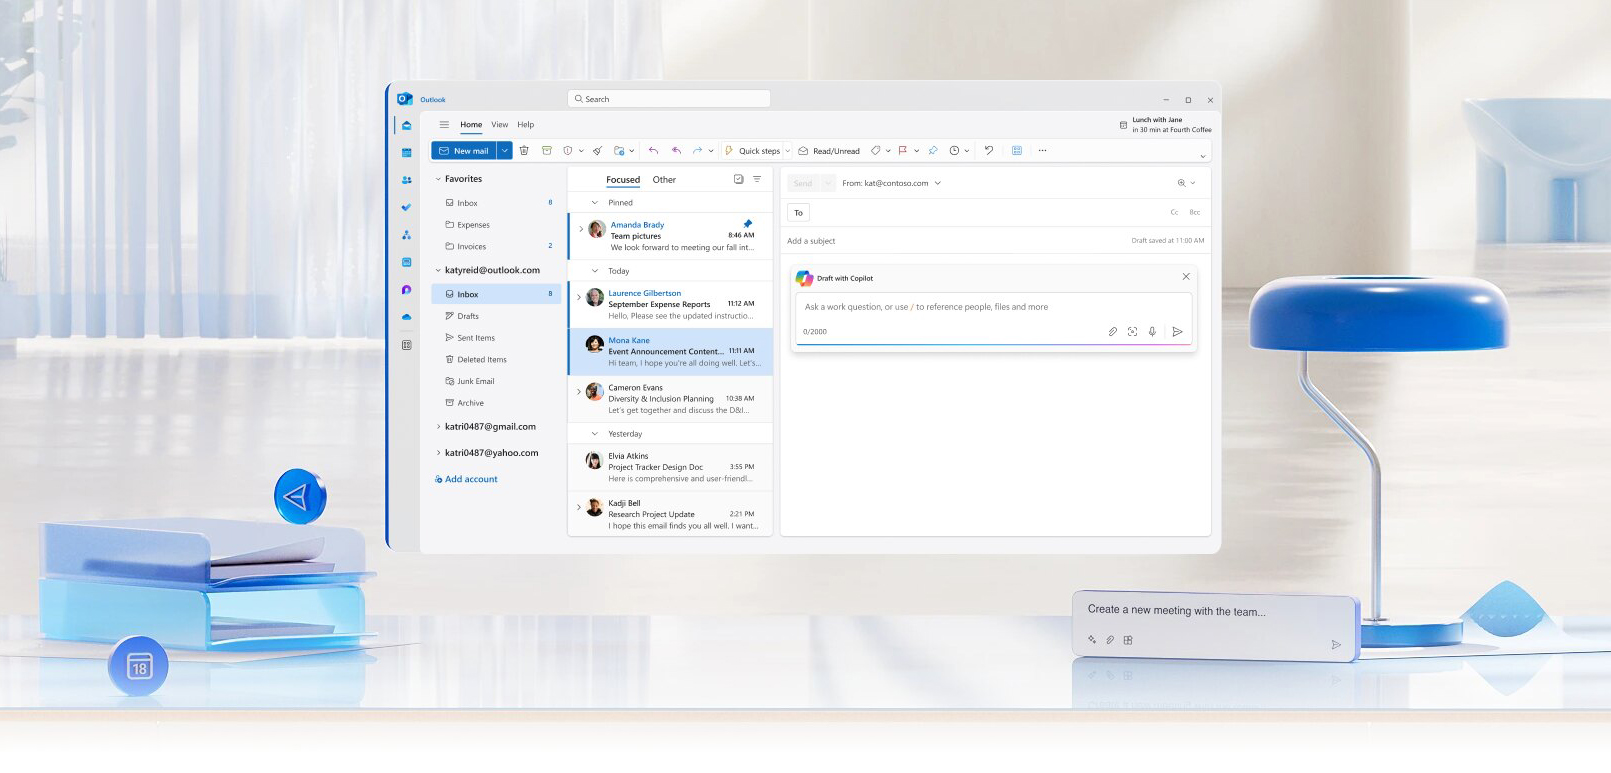Close the Draft with Copilot panel
The width and height of the screenshot is (1611, 773).
click(x=1186, y=277)
